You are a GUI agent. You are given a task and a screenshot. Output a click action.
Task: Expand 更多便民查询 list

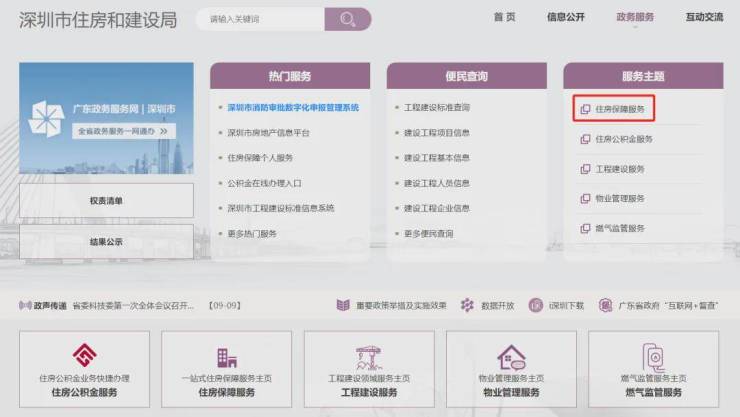tap(428, 234)
